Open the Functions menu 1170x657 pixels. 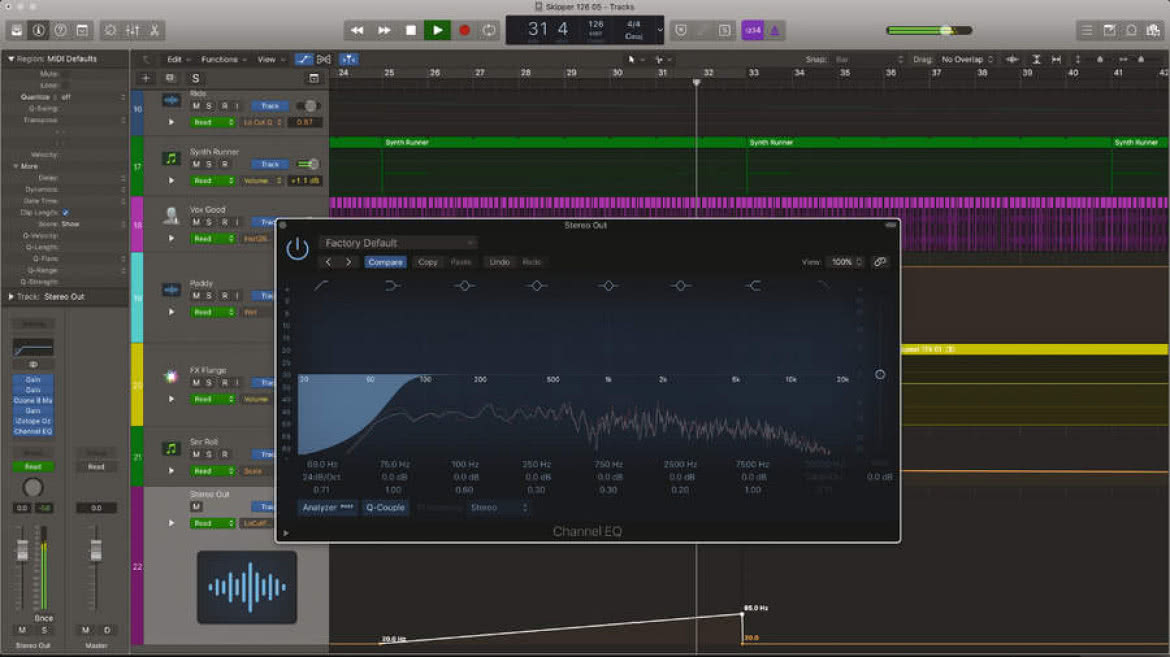click(x=222, y=60)
